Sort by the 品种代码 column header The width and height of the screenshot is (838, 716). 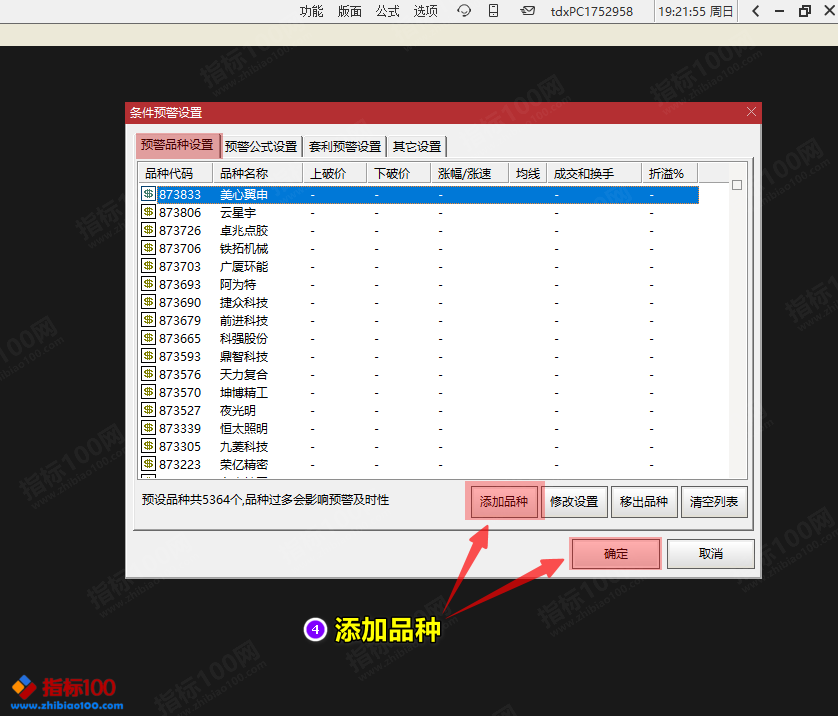click(176, 173)
